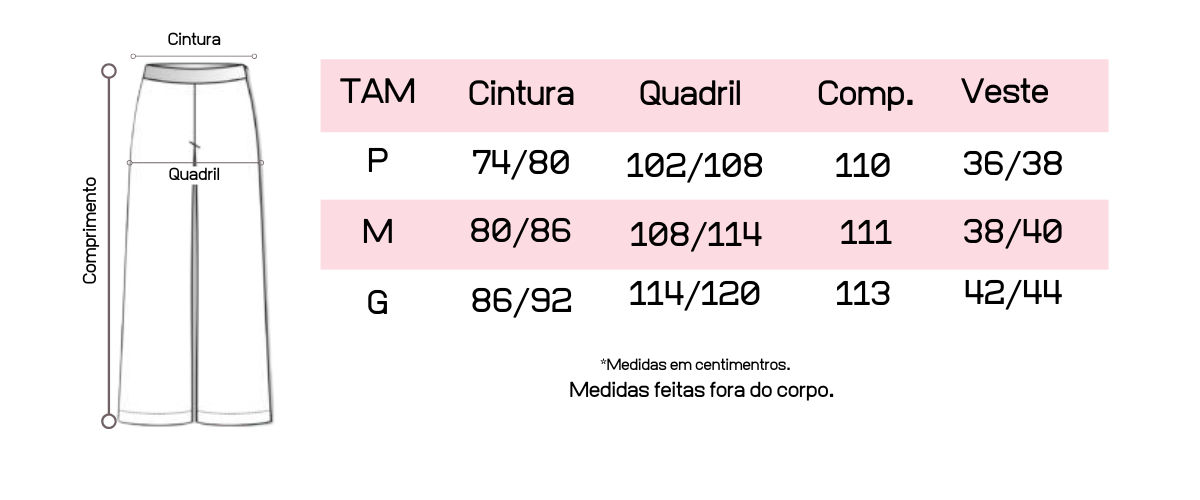
Task: Click the "Medidas feitas fora do corpo" note
Action: (701, 389)
